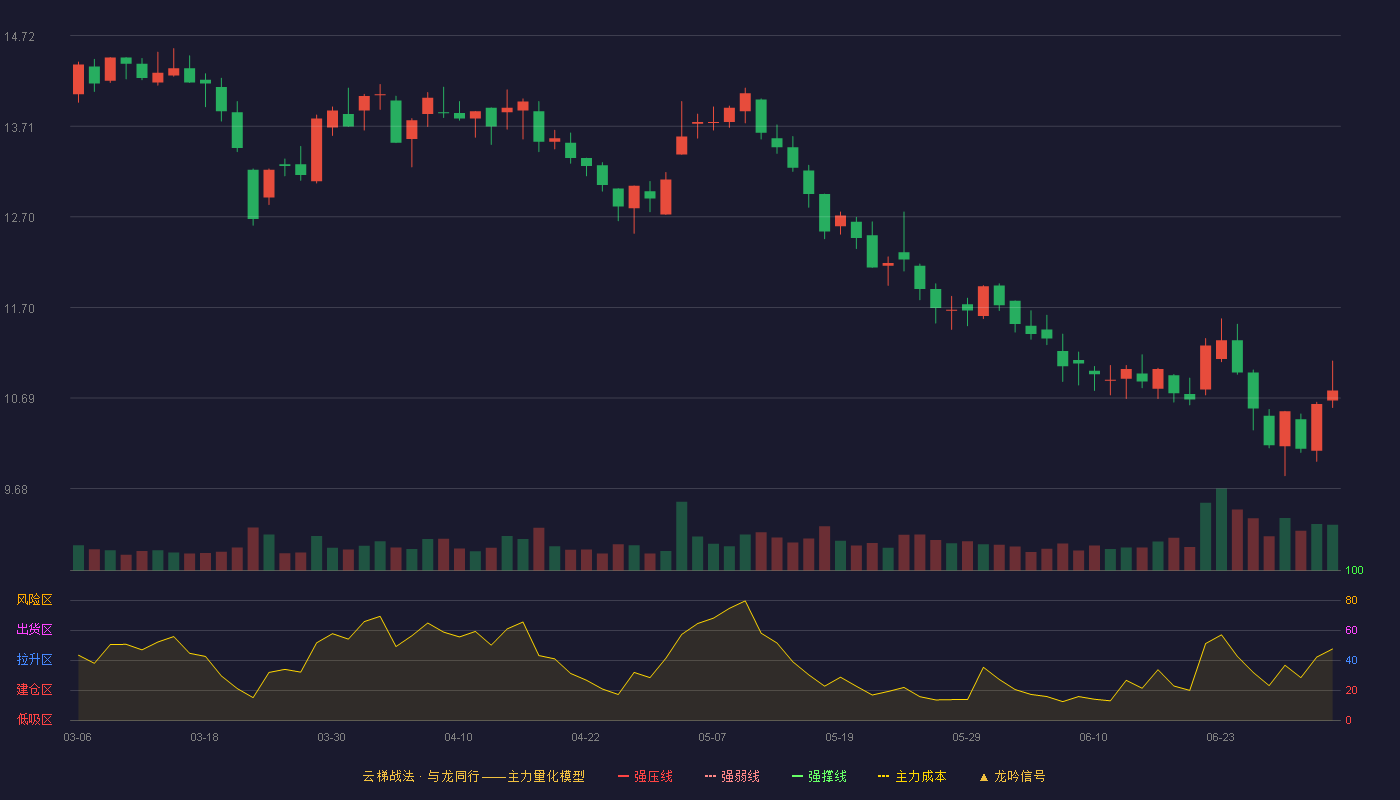Toggle the 强撑线 legend series
Image resolution: width=1400 pixels, height=800 pixels.
(819, 776)
